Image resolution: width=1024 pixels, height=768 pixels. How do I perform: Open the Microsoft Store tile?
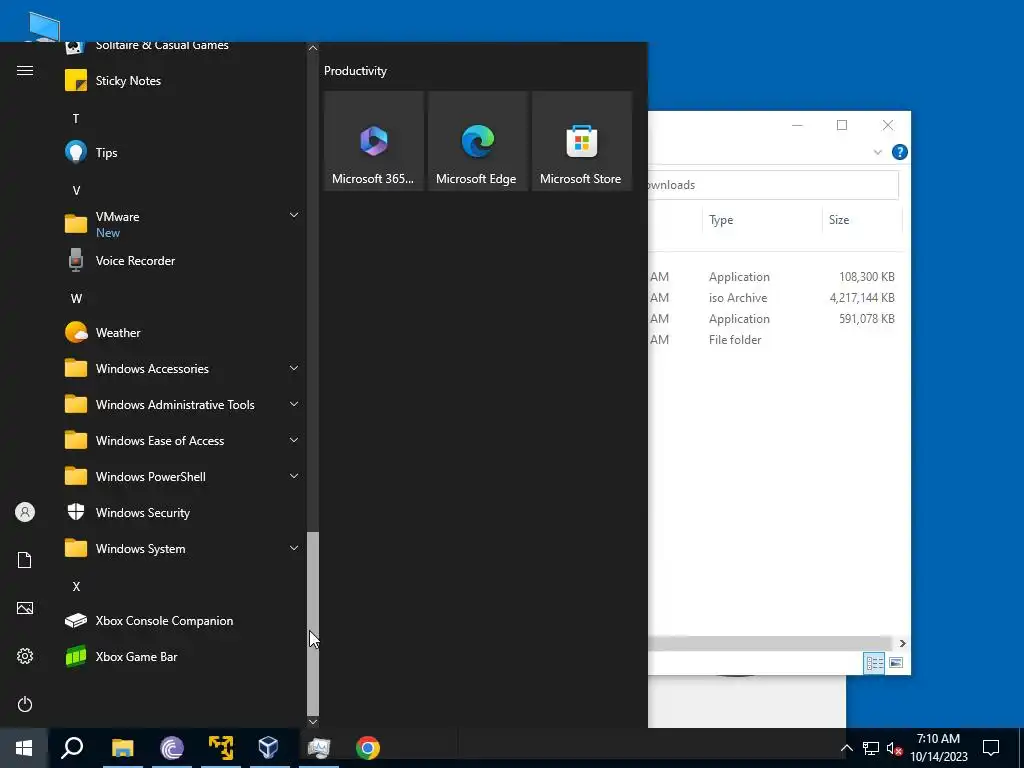point(582,141)
